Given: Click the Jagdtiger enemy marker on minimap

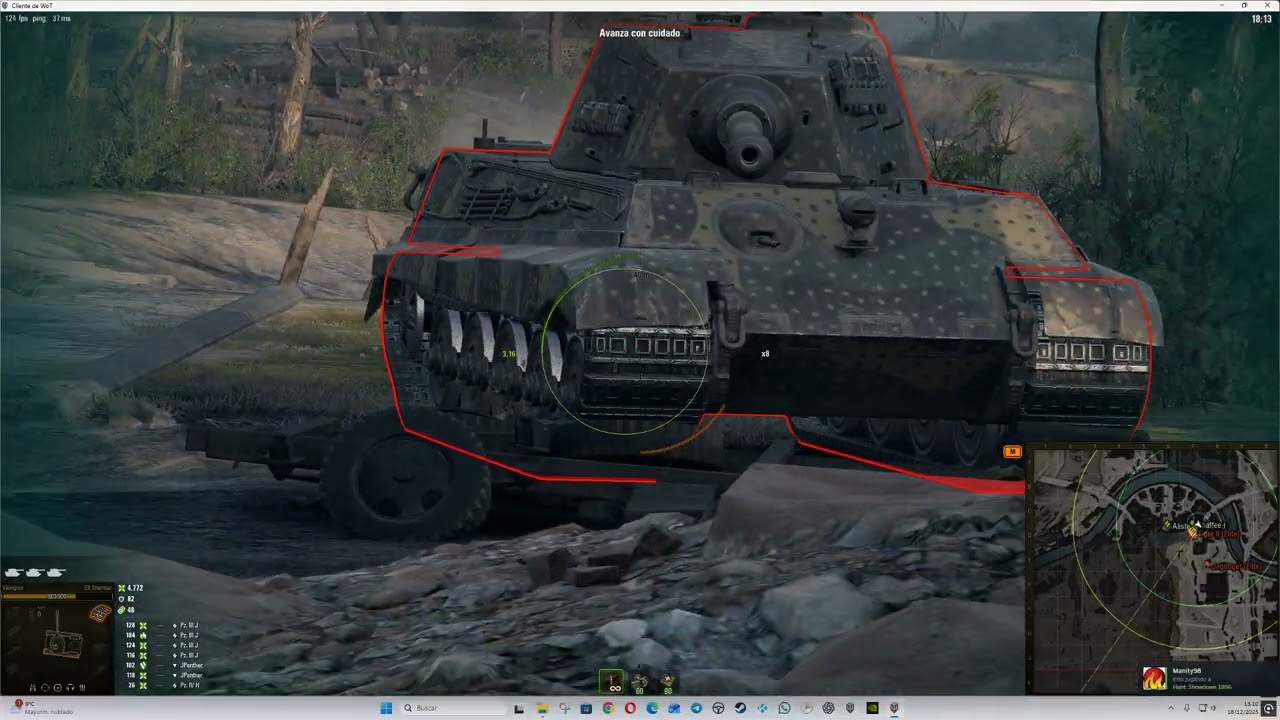Looking at the screenshot, I should (x=1209, y=565).
